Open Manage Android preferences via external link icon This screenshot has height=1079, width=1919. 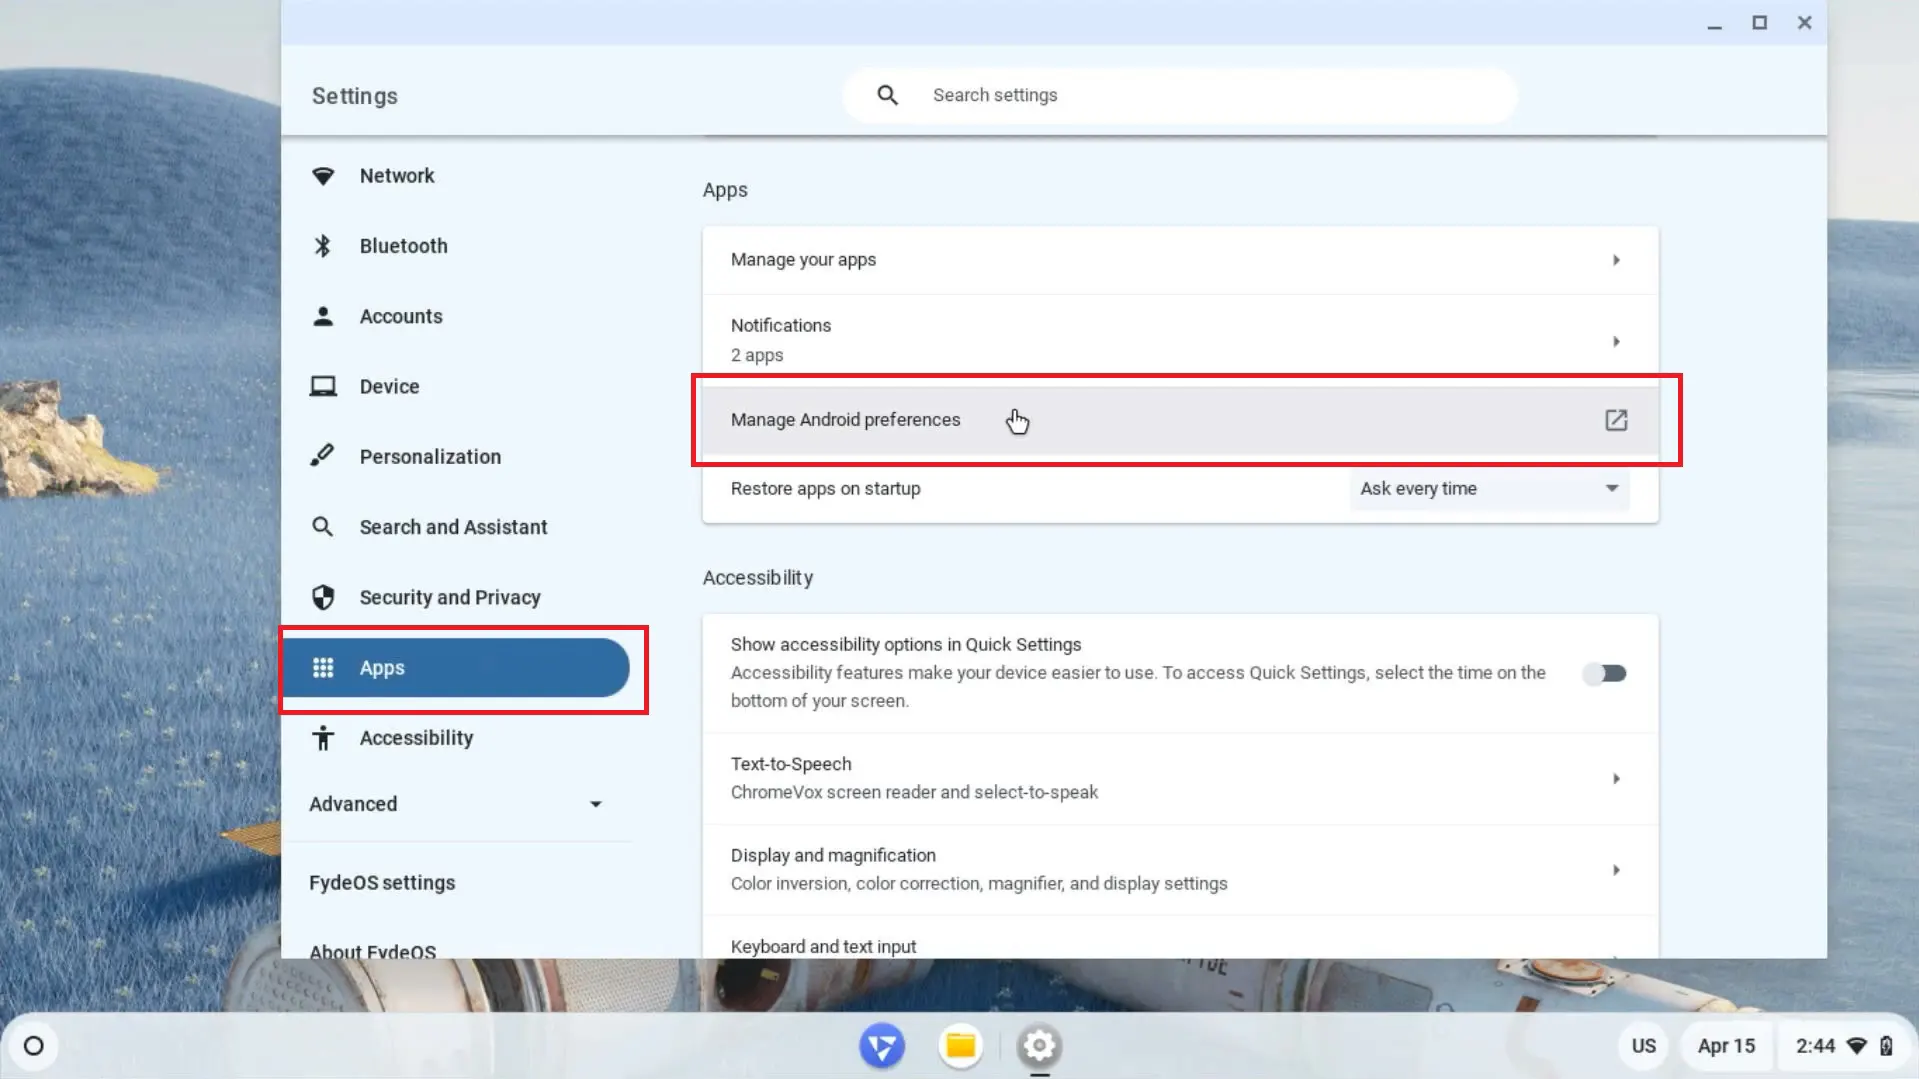pos(1616,420)
